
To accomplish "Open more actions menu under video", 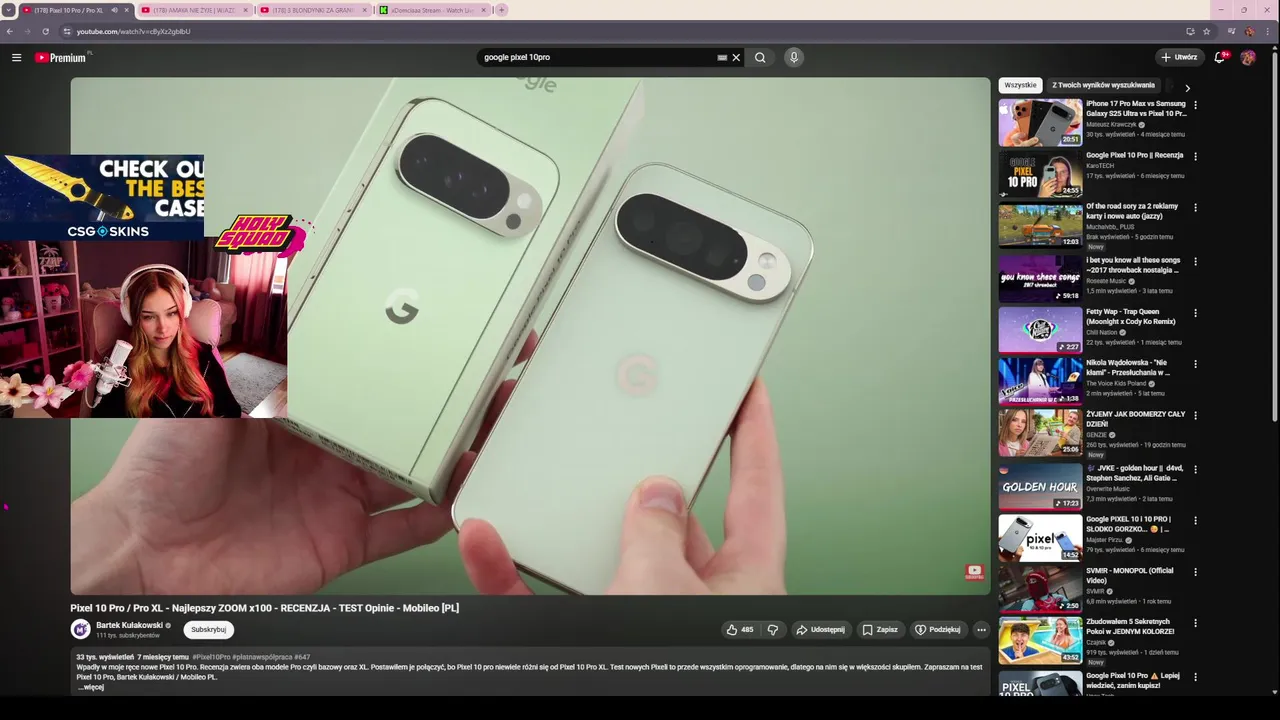I will click(x=981, y=630).
